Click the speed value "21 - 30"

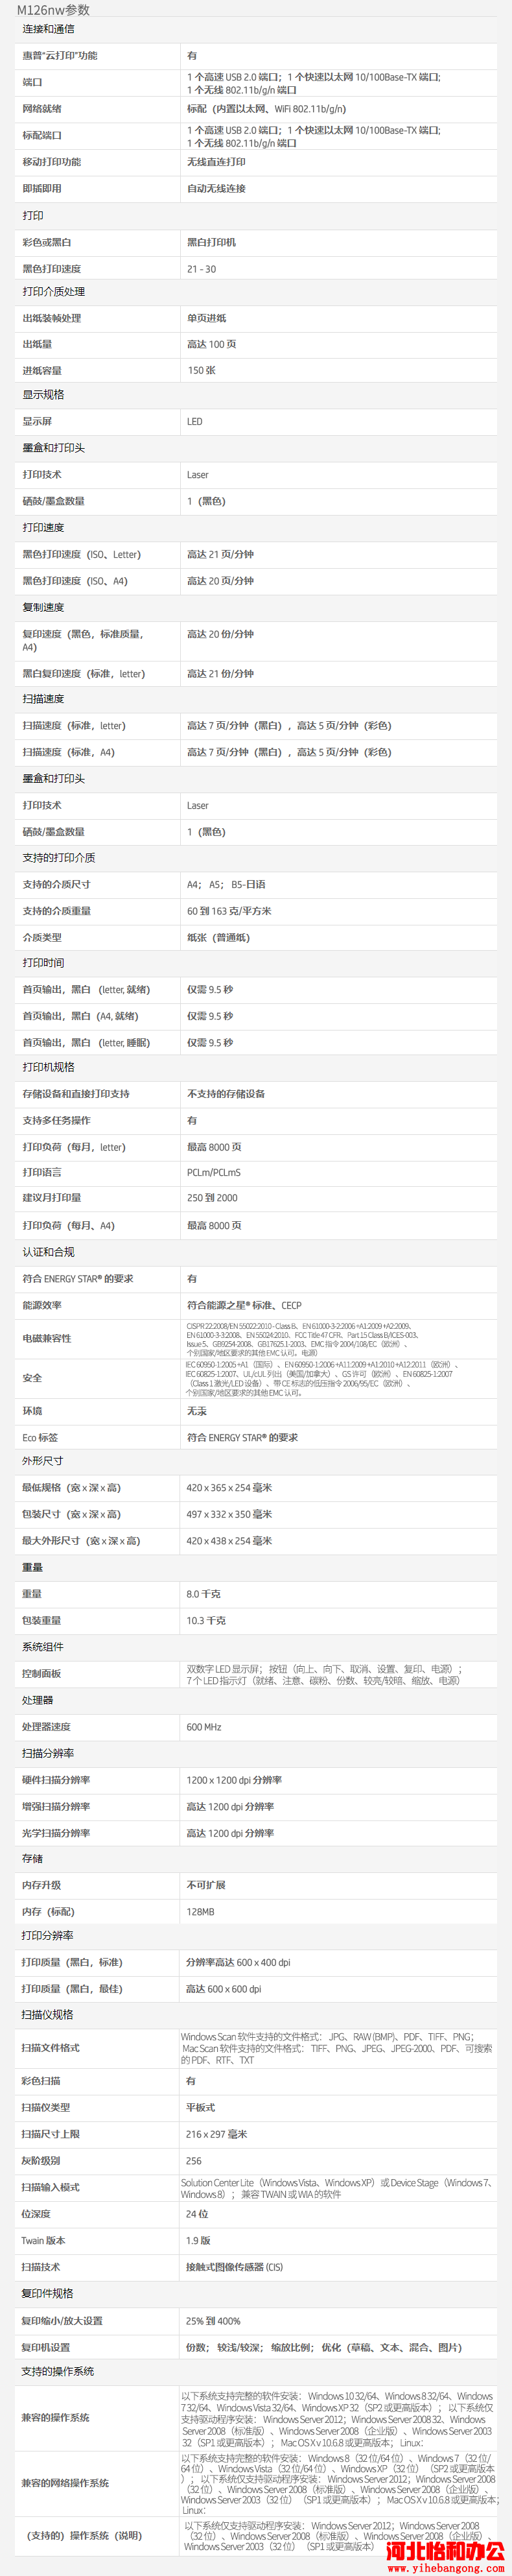click(201, 269)
